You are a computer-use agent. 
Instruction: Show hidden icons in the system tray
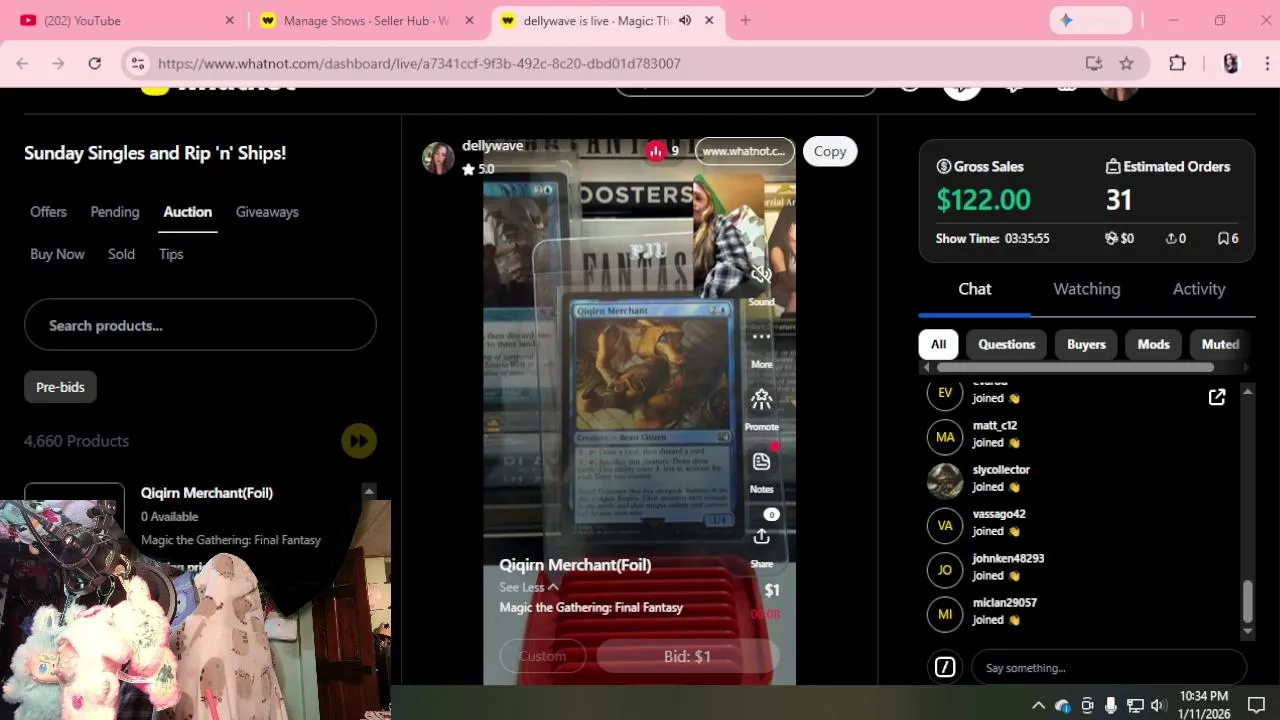click(x=1038, y=705)
